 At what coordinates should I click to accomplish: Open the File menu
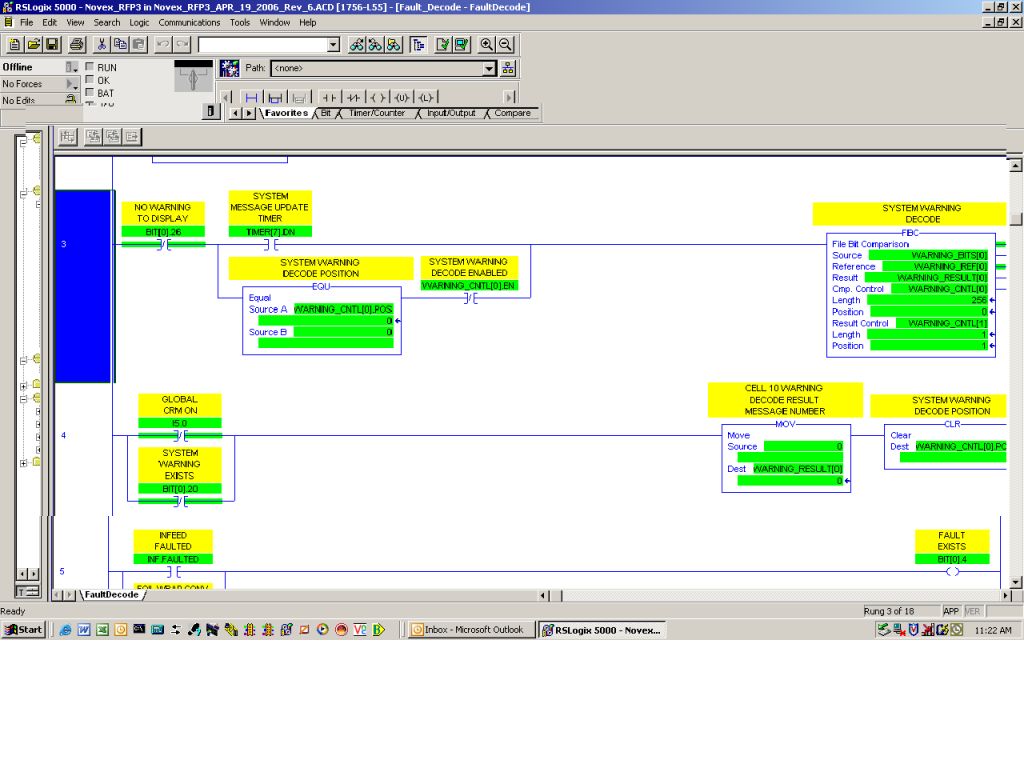tap(26, 22)
